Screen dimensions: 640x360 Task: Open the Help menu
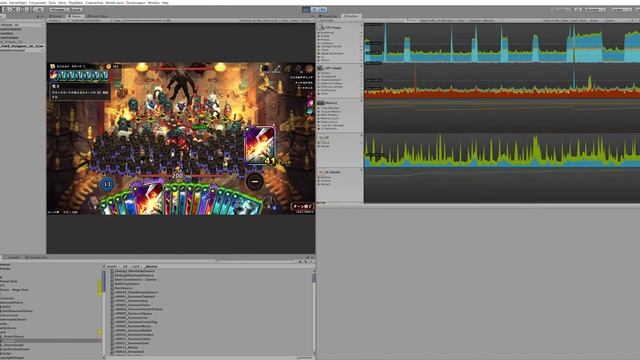165,2
